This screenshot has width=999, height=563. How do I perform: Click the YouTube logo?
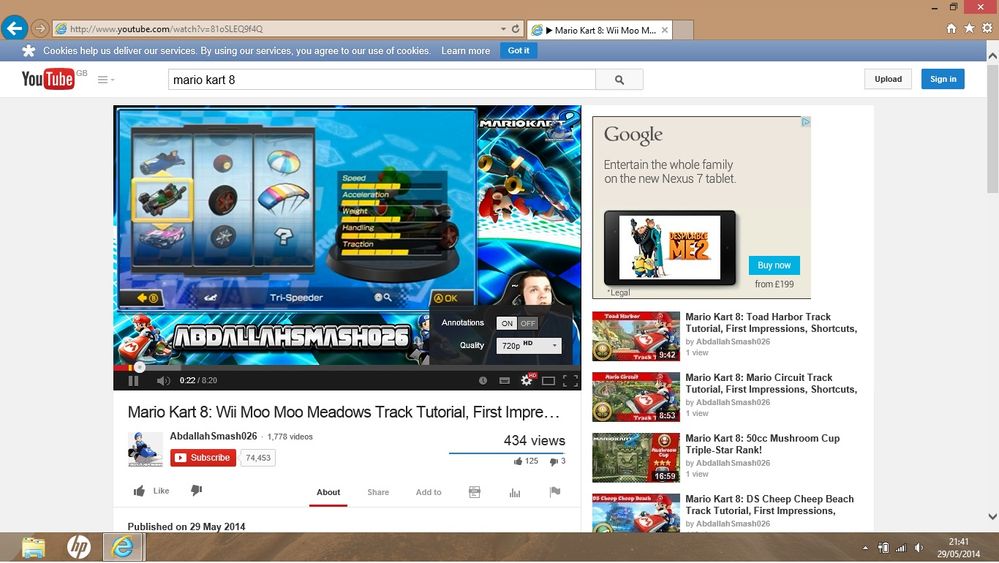(48, 79)
